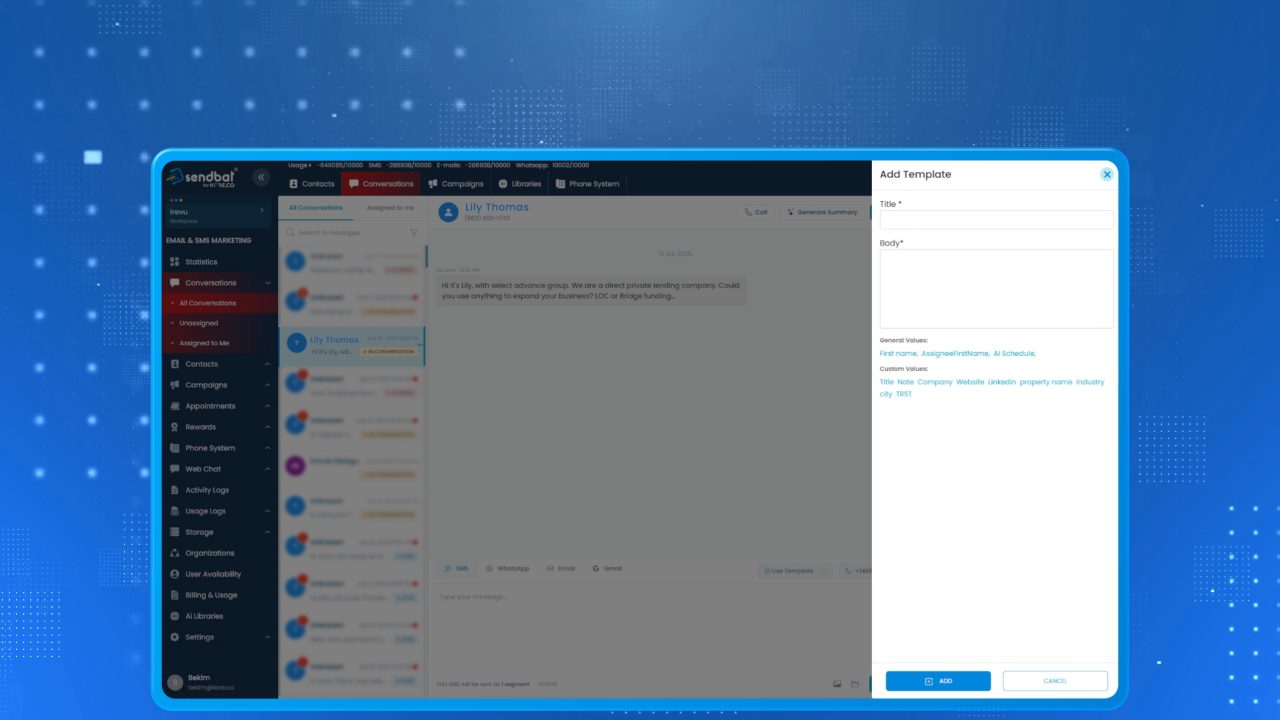This screenshot has height=720, width=1280.
Task: Insert the Website custom value
Action: pos(970,382)
